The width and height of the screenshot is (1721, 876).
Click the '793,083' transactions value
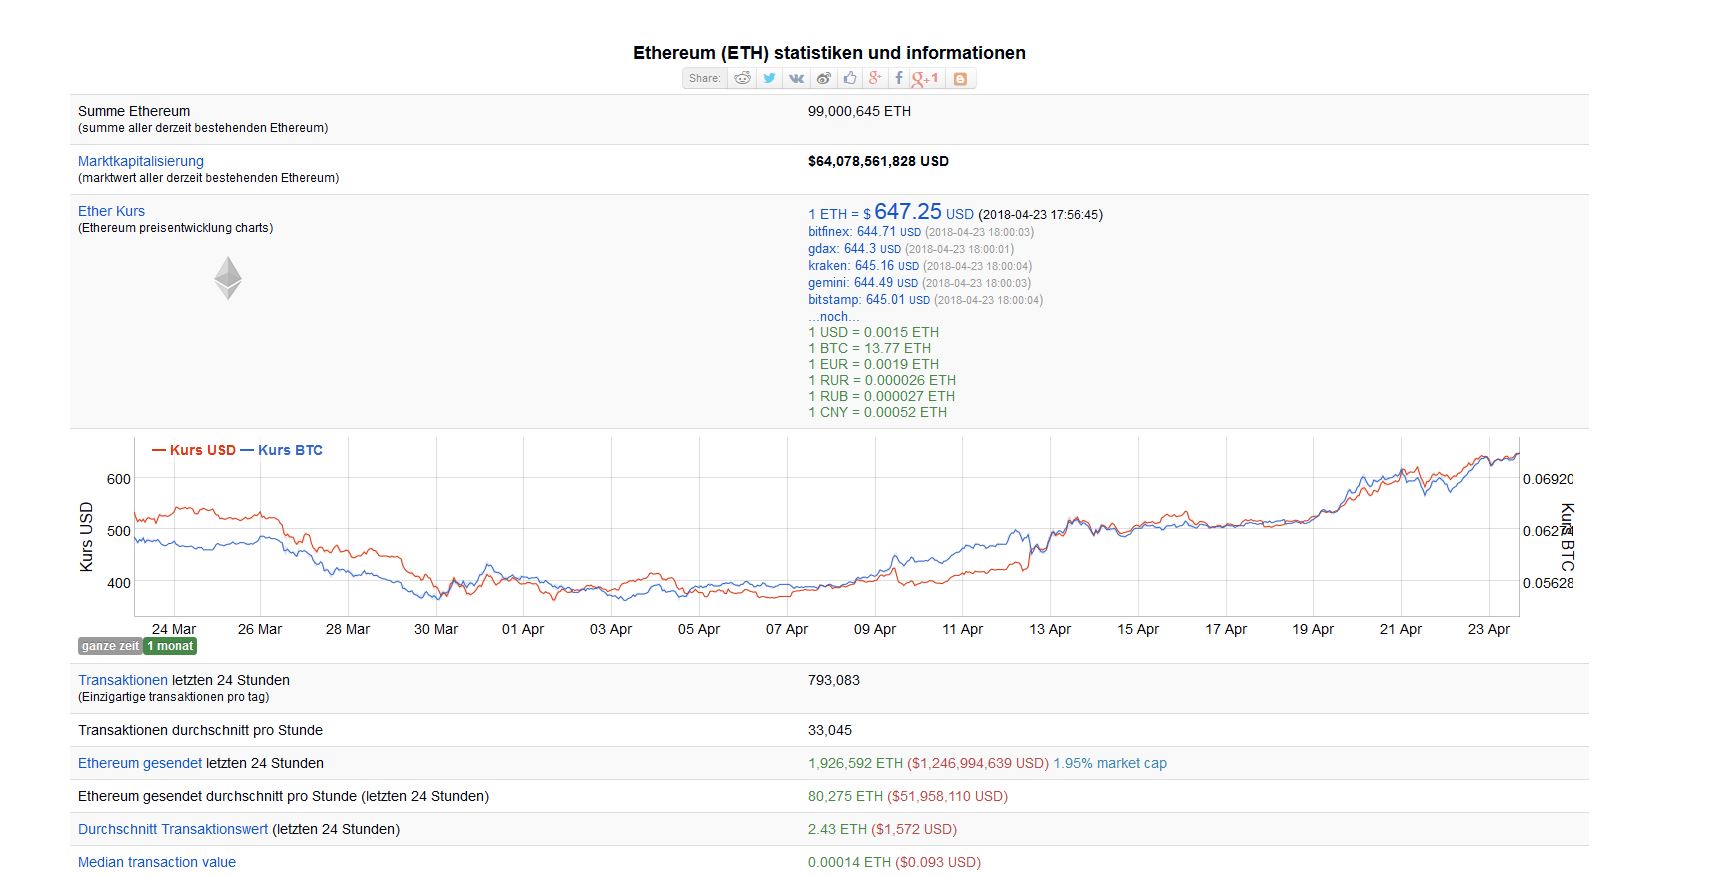pyautogui.click(x=834, y=680)
